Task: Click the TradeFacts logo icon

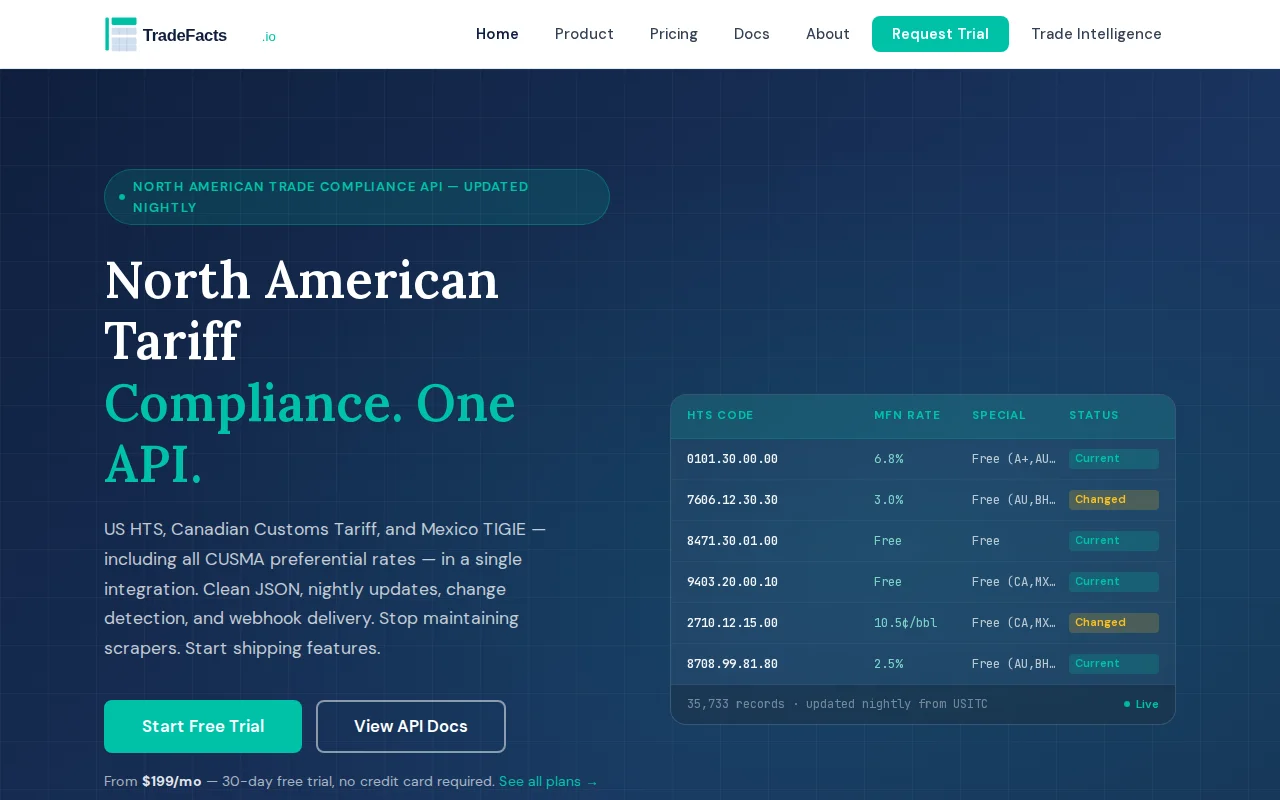Action: (x=121, y=34)
